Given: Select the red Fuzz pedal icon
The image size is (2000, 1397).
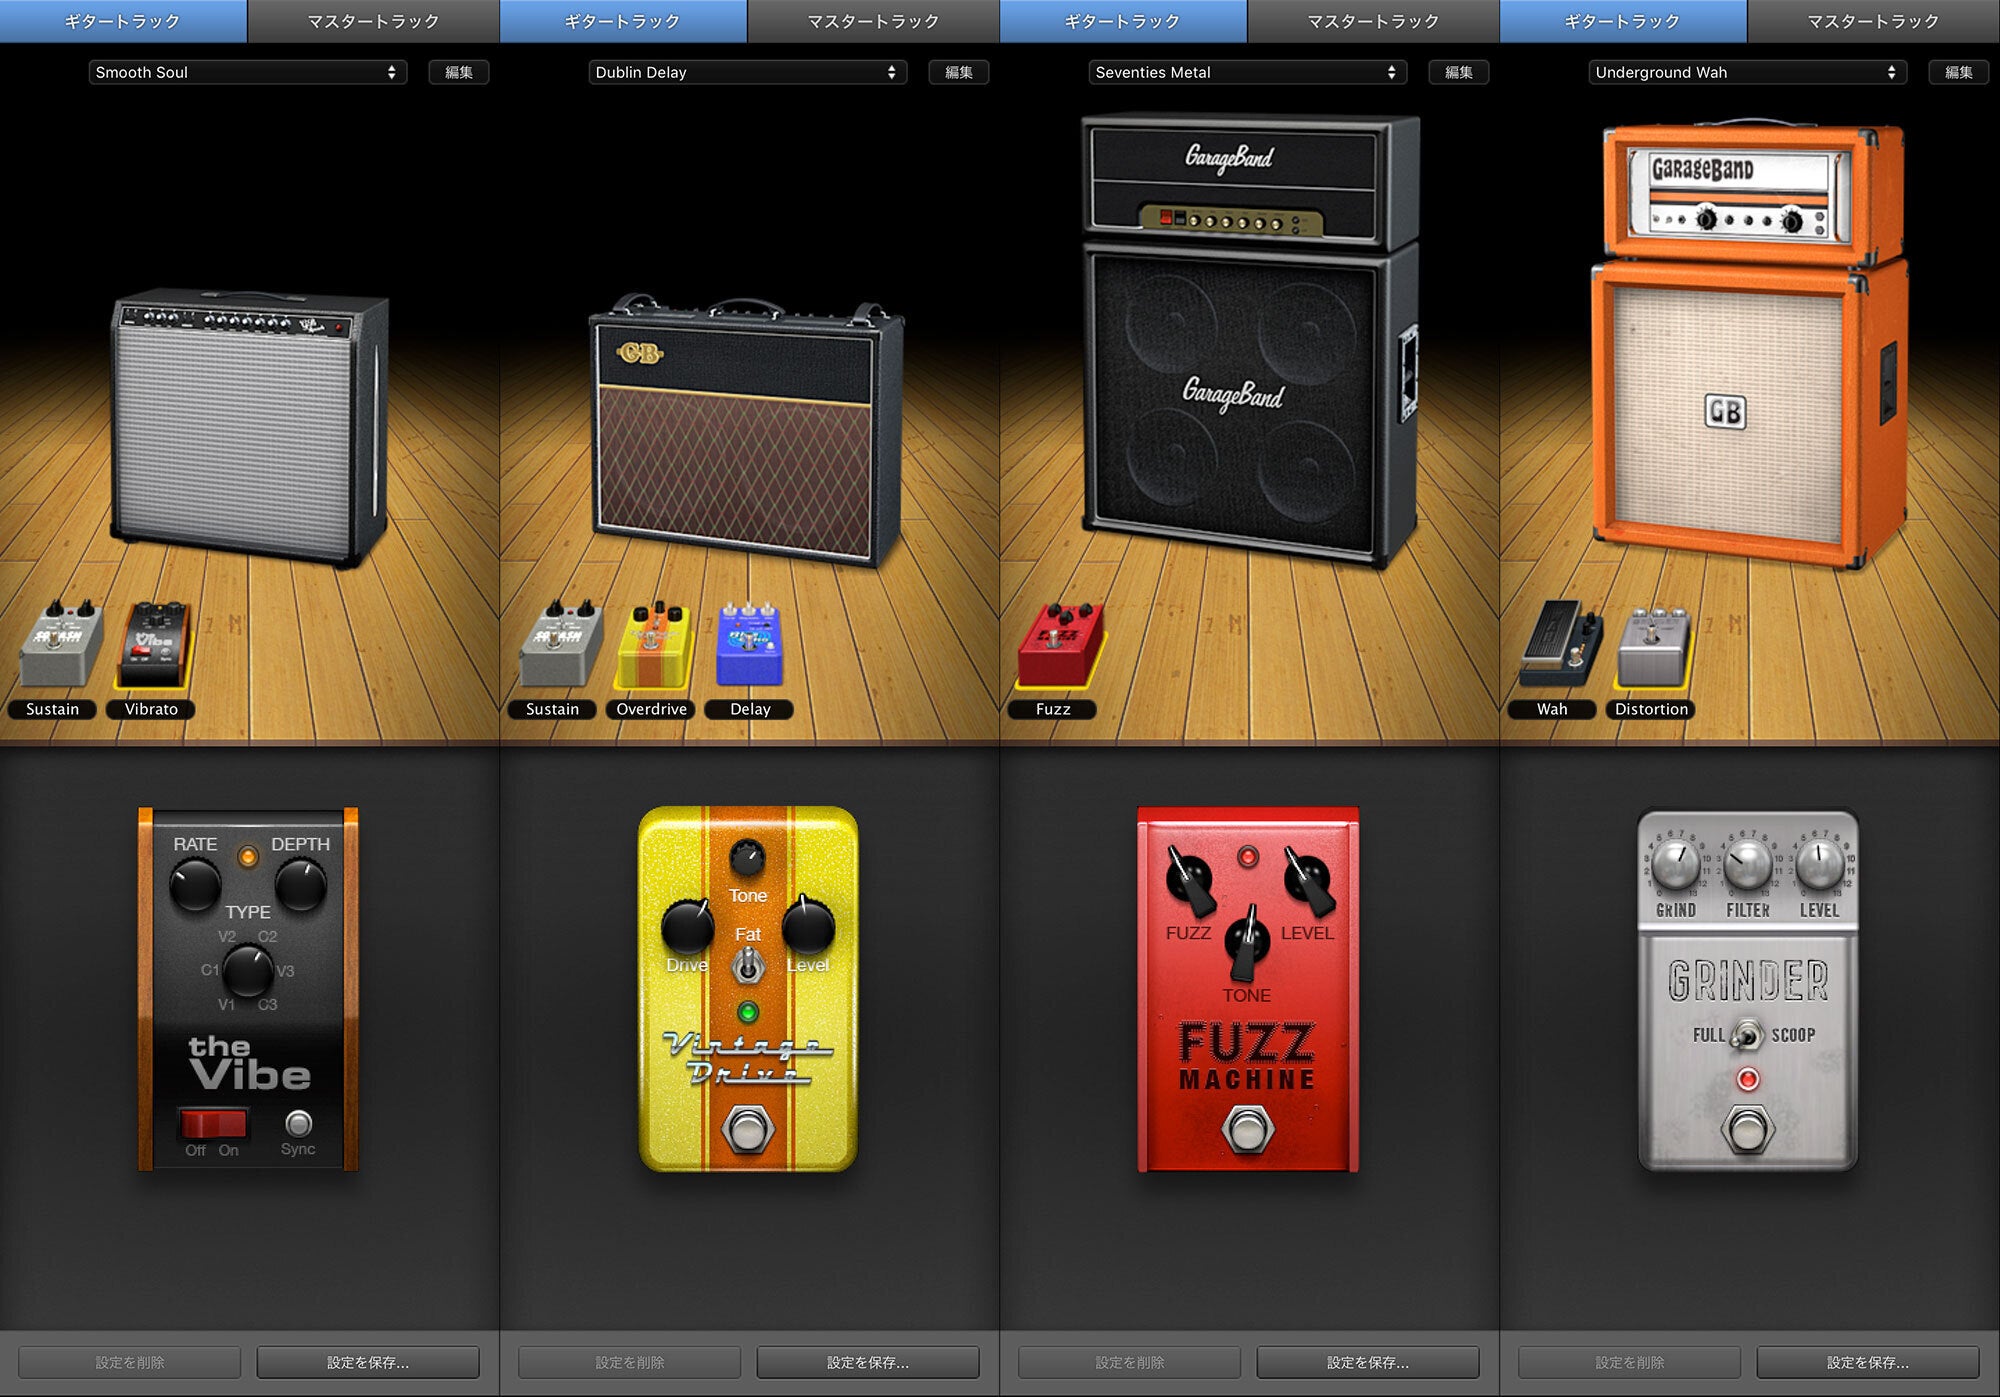Looking at the screenshot, I should tap(1059, 643).
